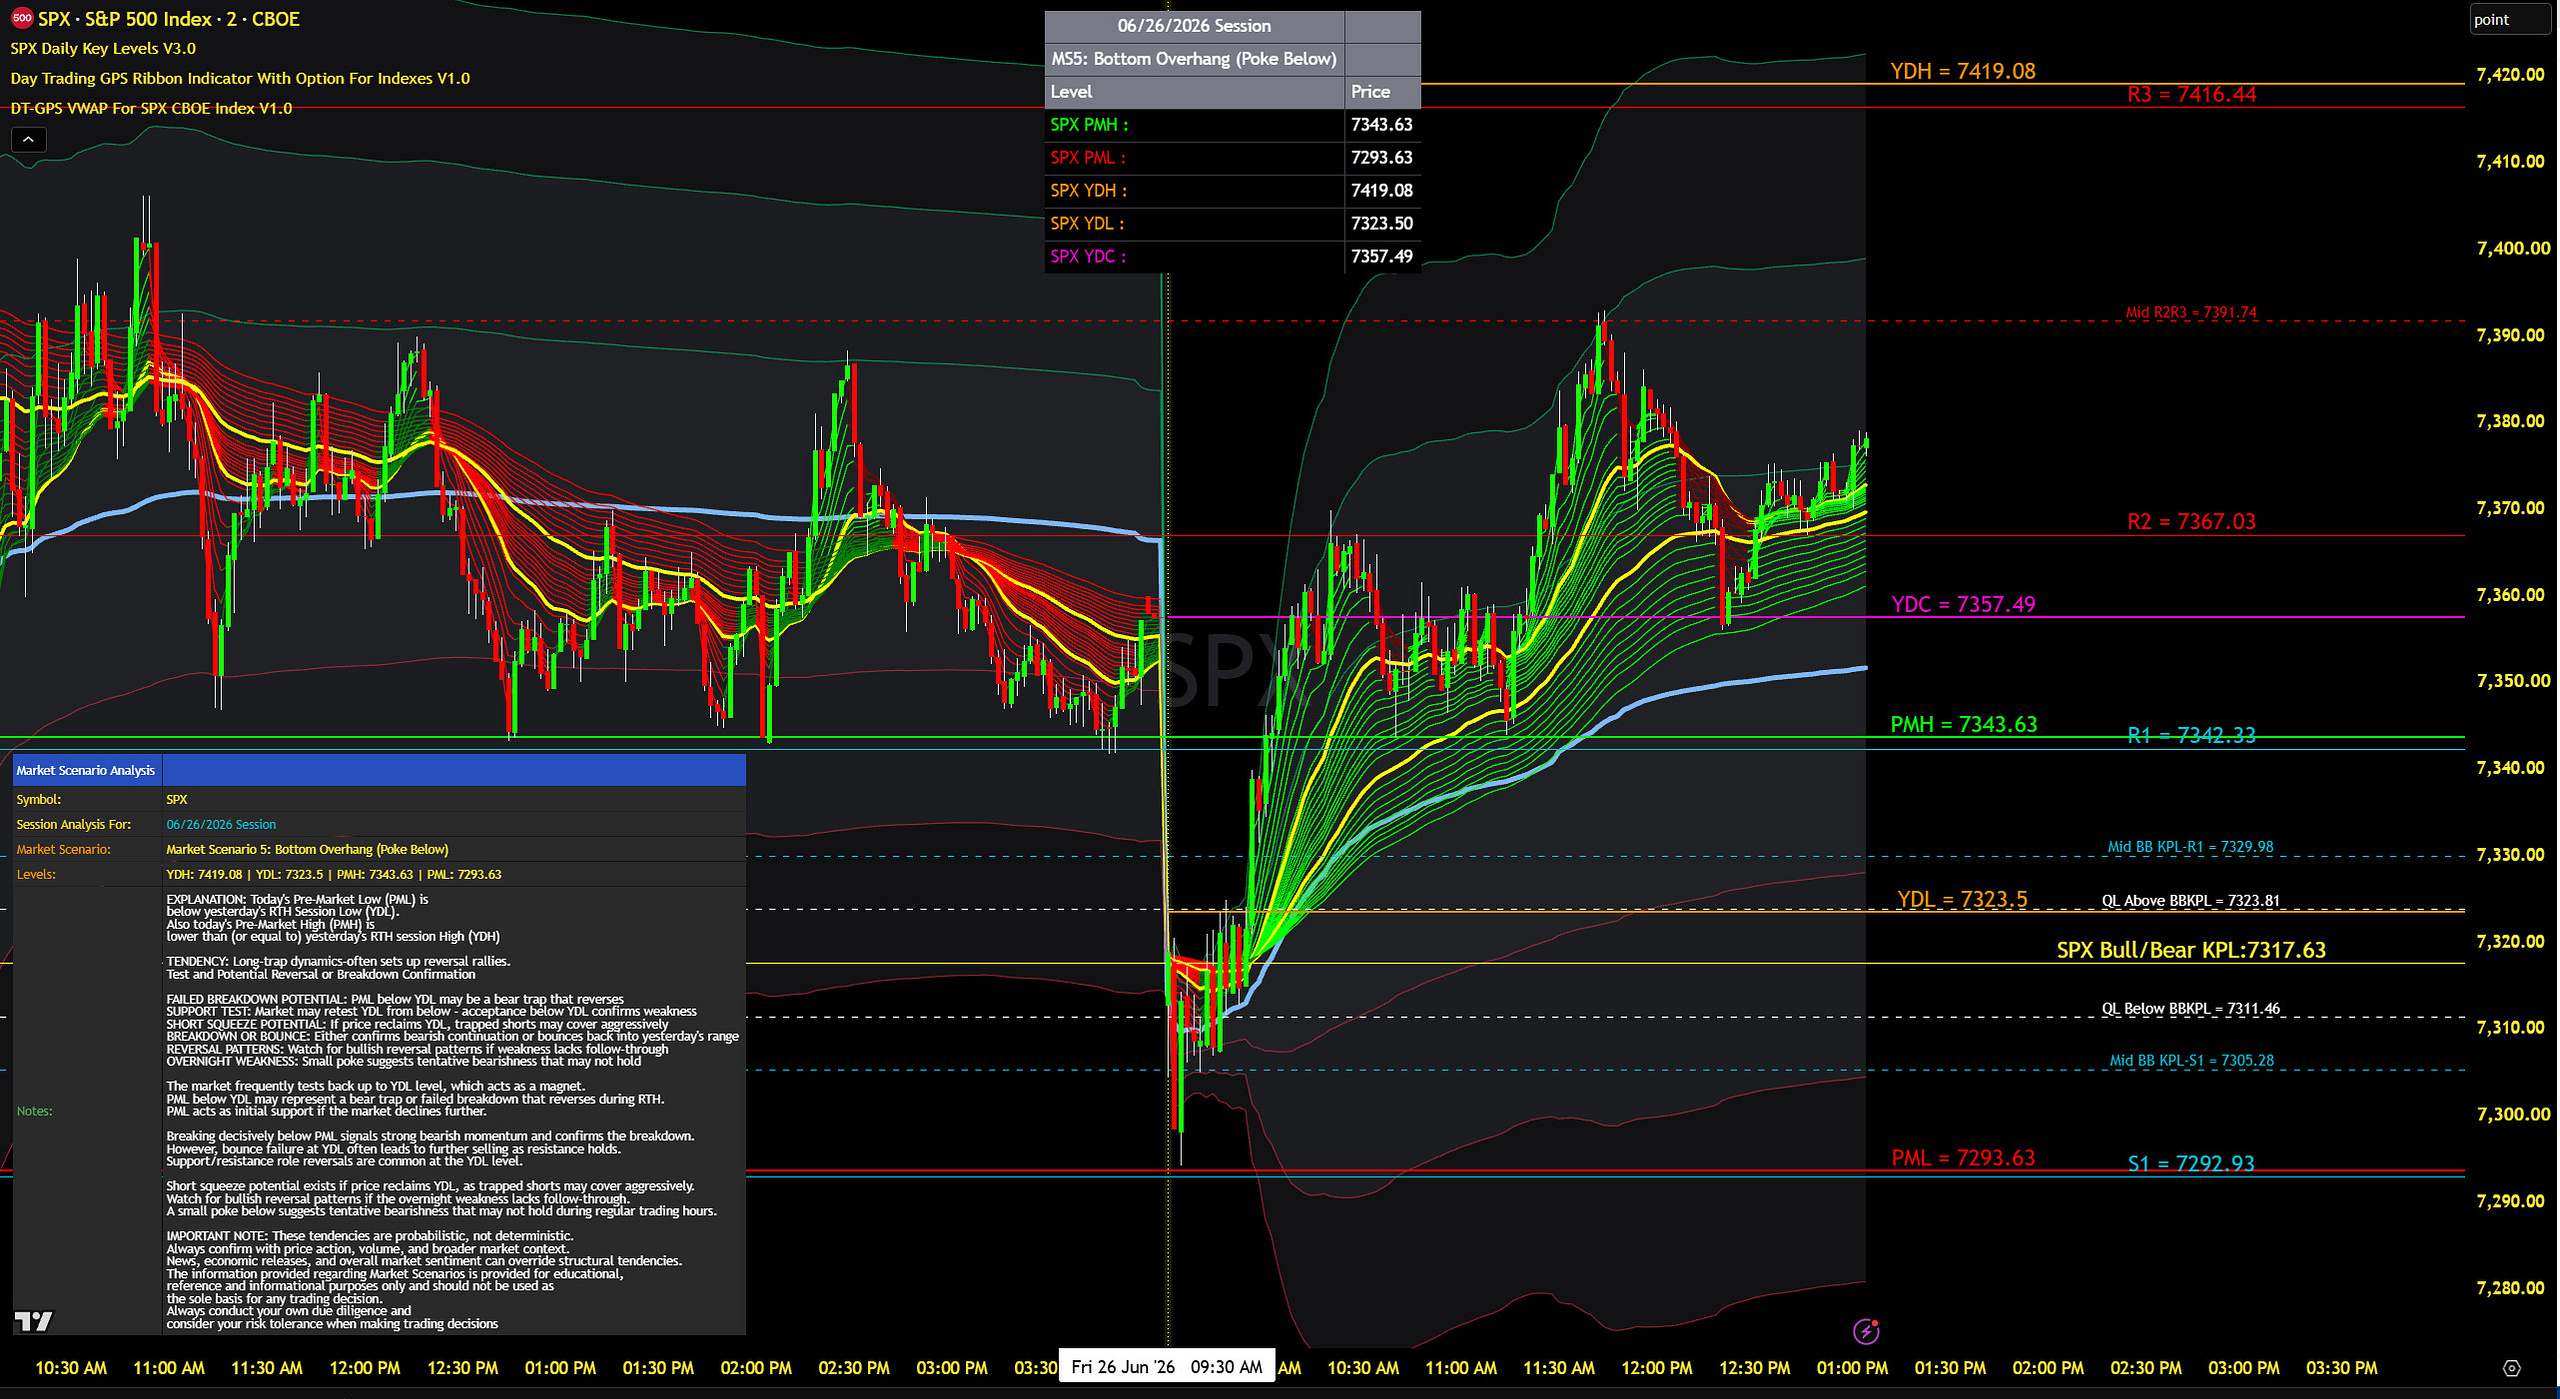Click the 'R2 = 7367.03' resistance label
This screenshot has height=1399, width=2560.
coord(2192,522)
